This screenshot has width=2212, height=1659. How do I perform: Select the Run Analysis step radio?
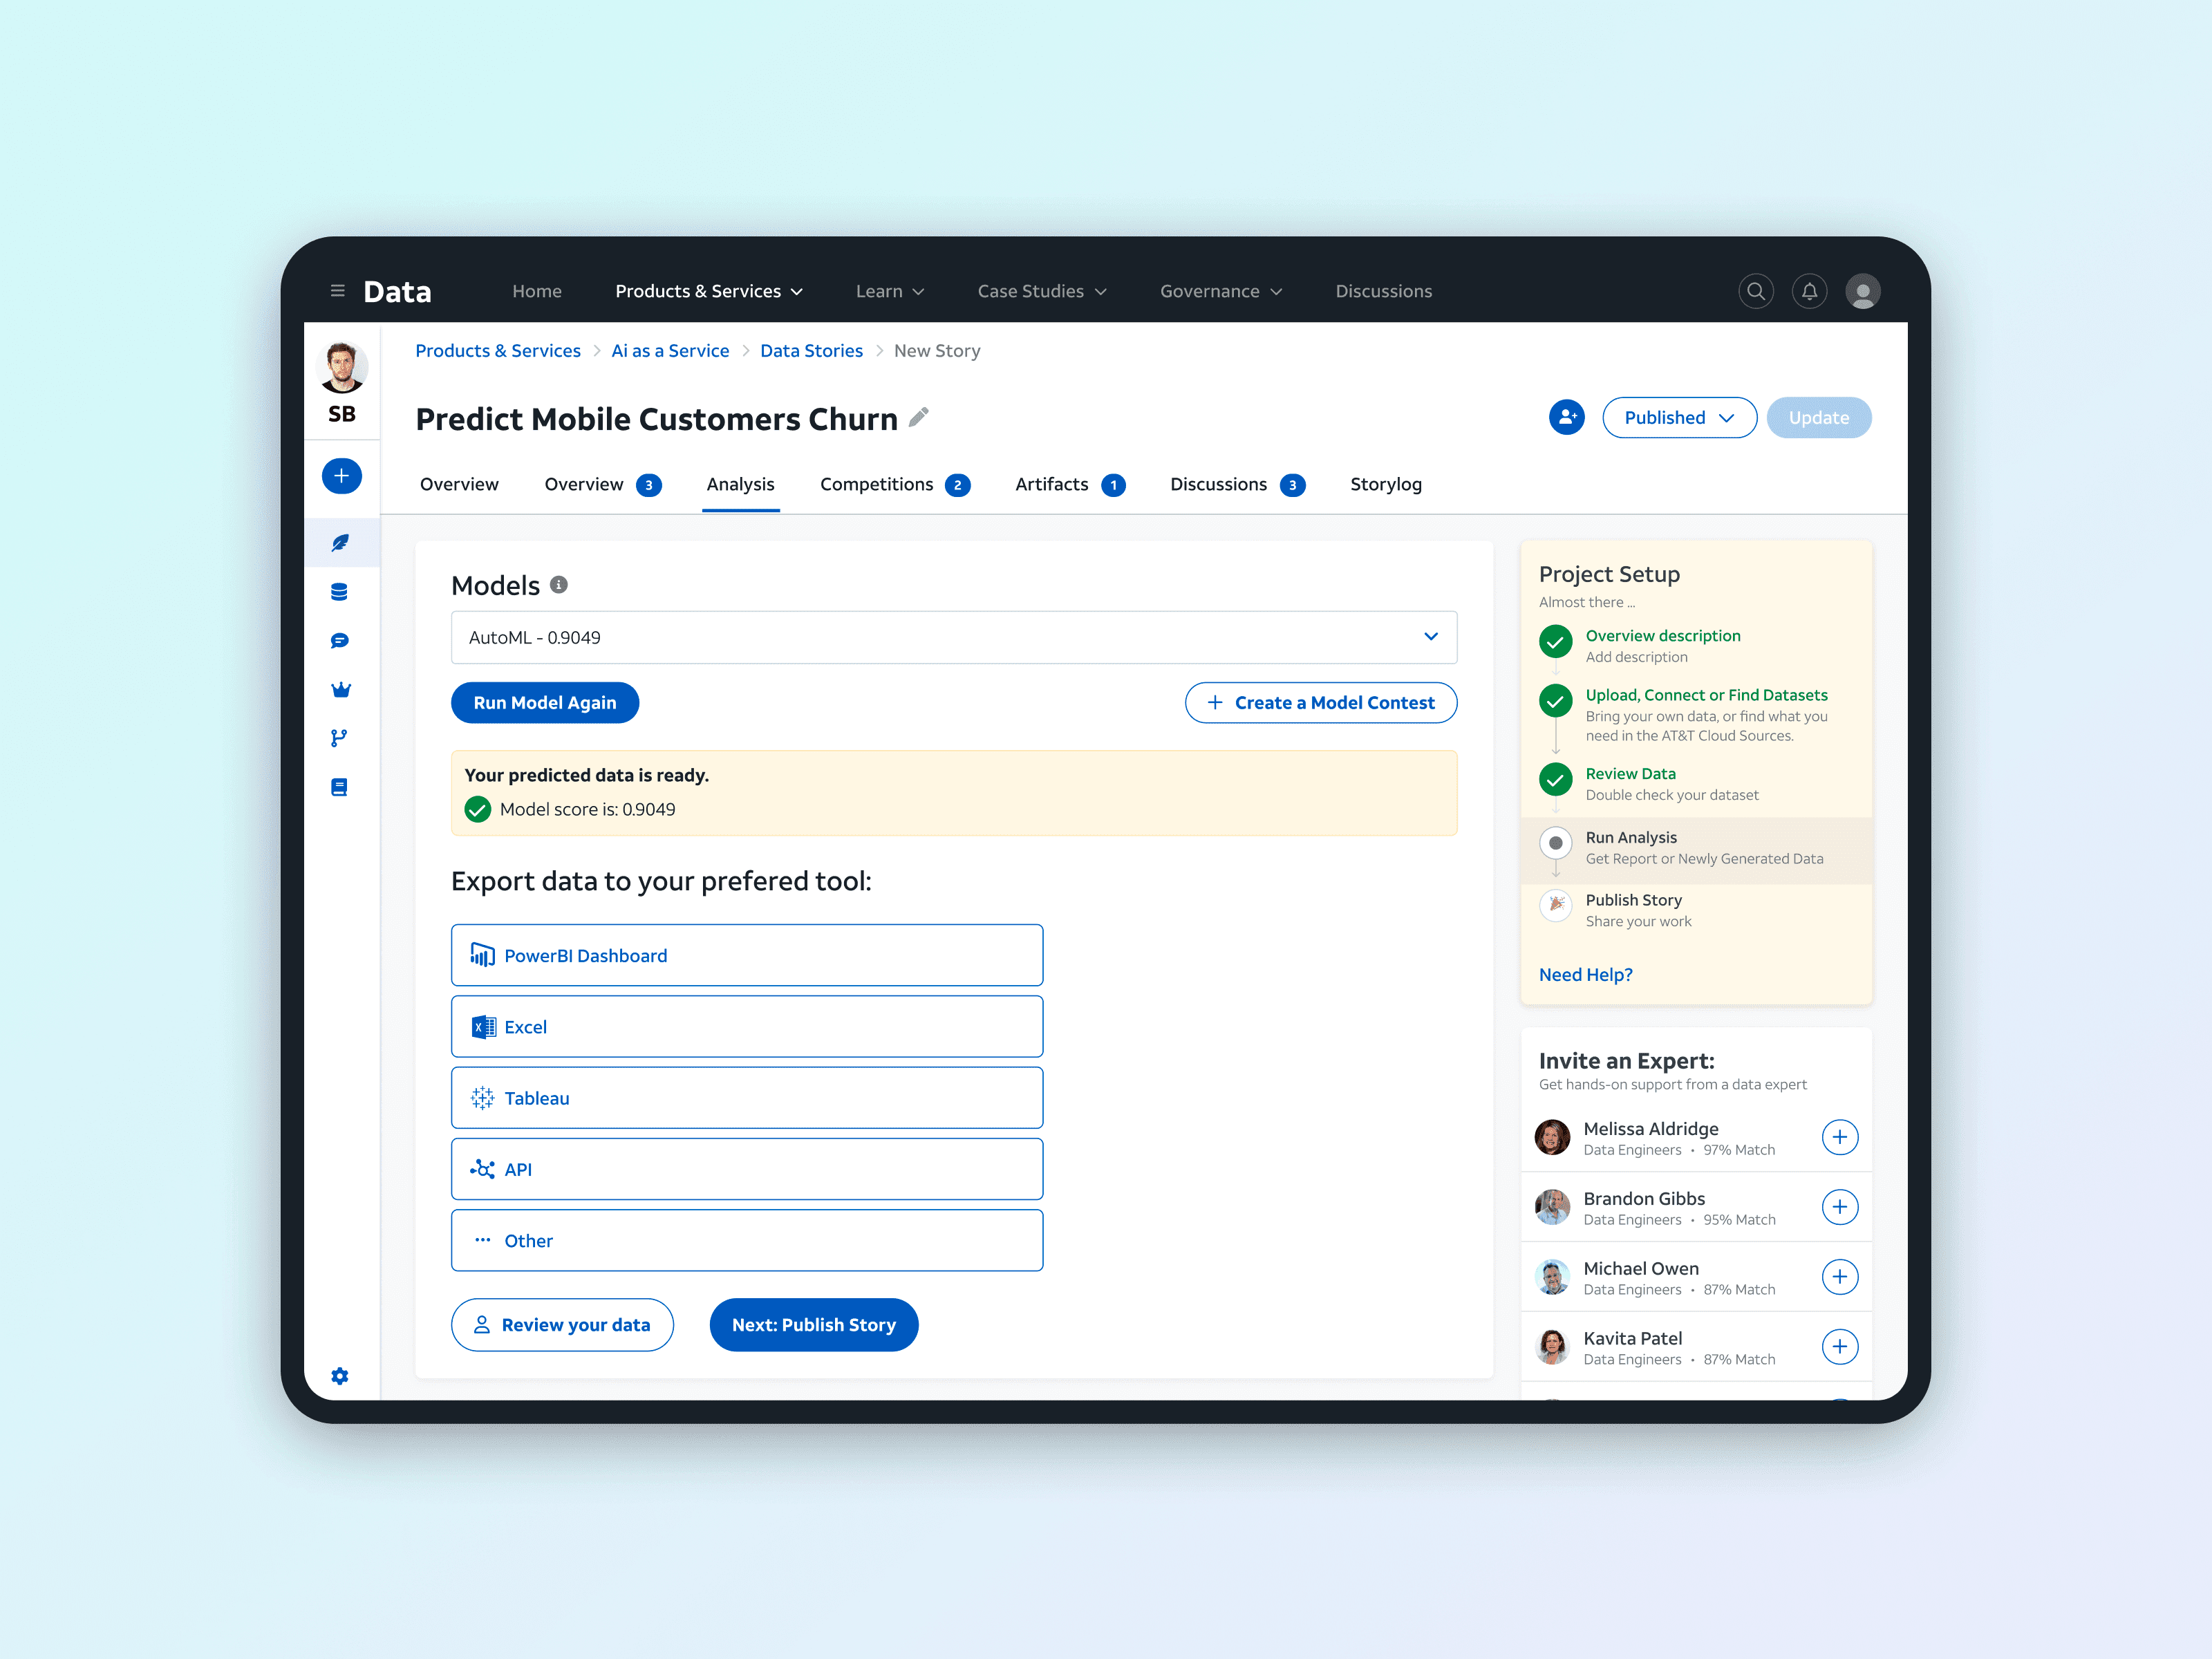(x=1555, y=843)
